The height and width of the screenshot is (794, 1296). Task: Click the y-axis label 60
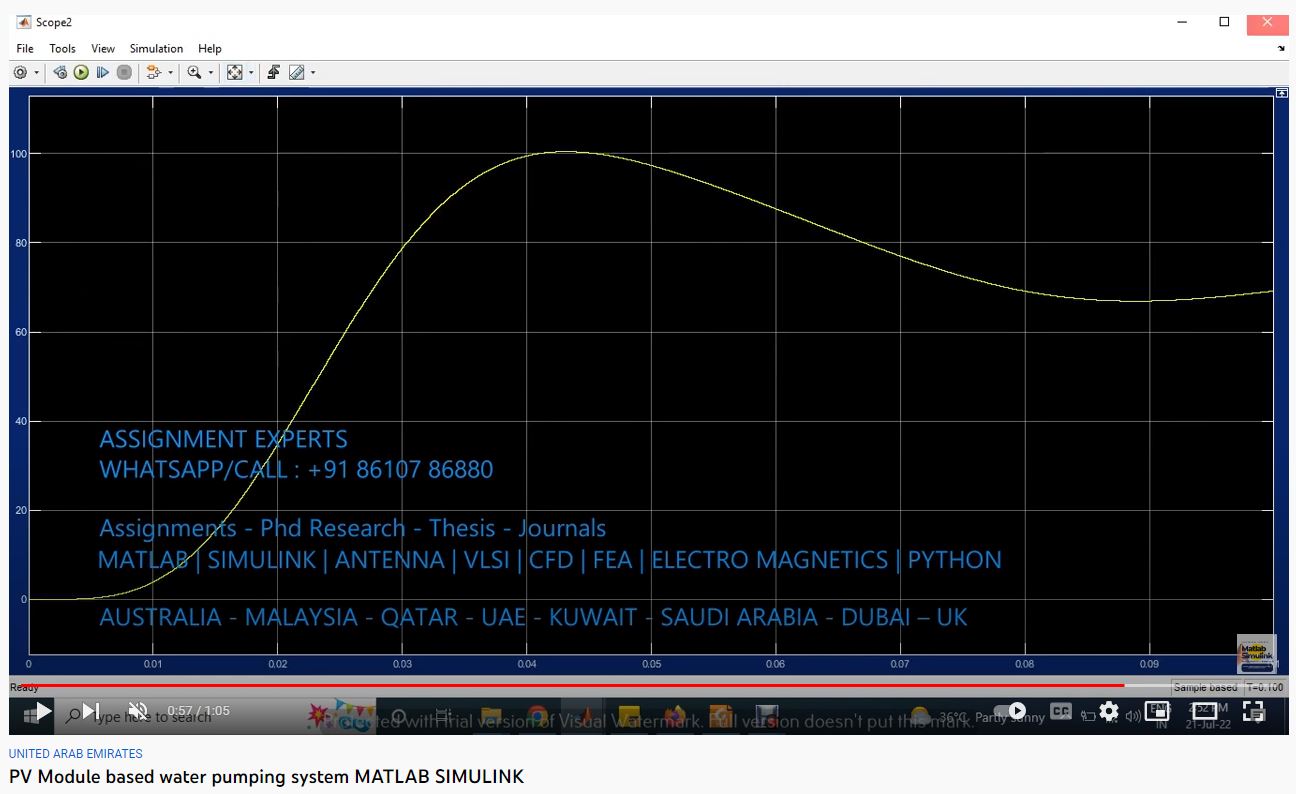[20, 332]
